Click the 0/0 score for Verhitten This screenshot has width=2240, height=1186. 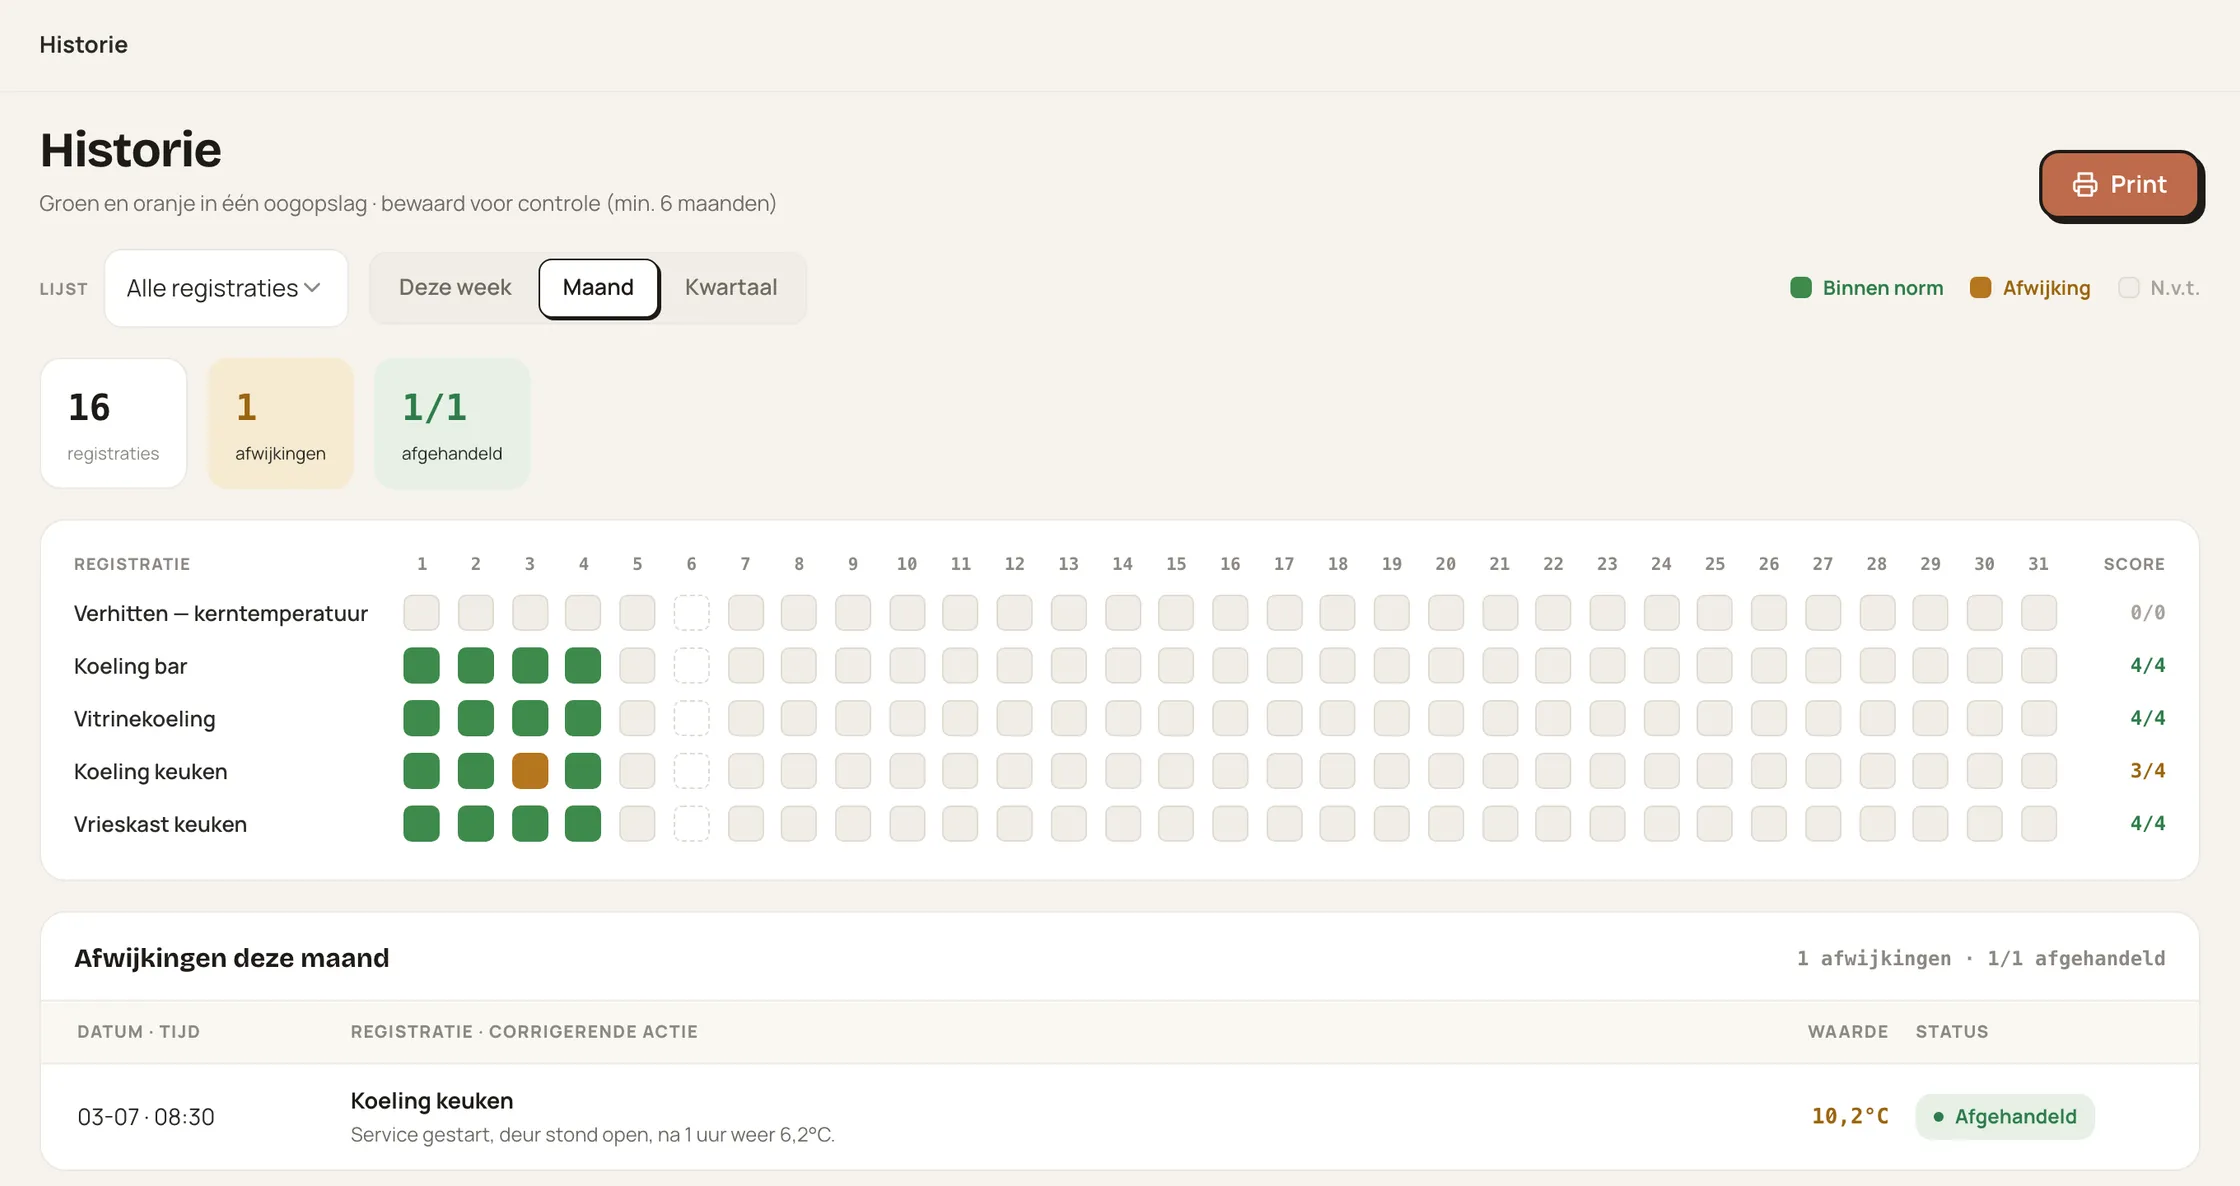point(2147,613)
